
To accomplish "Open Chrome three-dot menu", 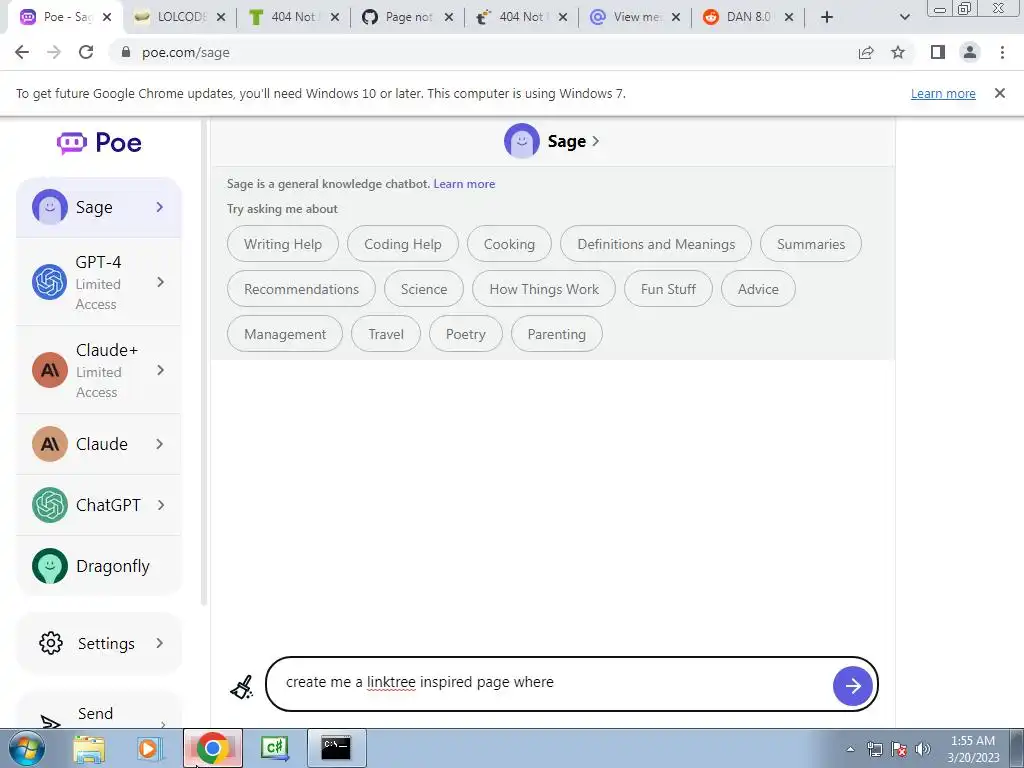I will pyautogui.click(x=1002, y=52).
